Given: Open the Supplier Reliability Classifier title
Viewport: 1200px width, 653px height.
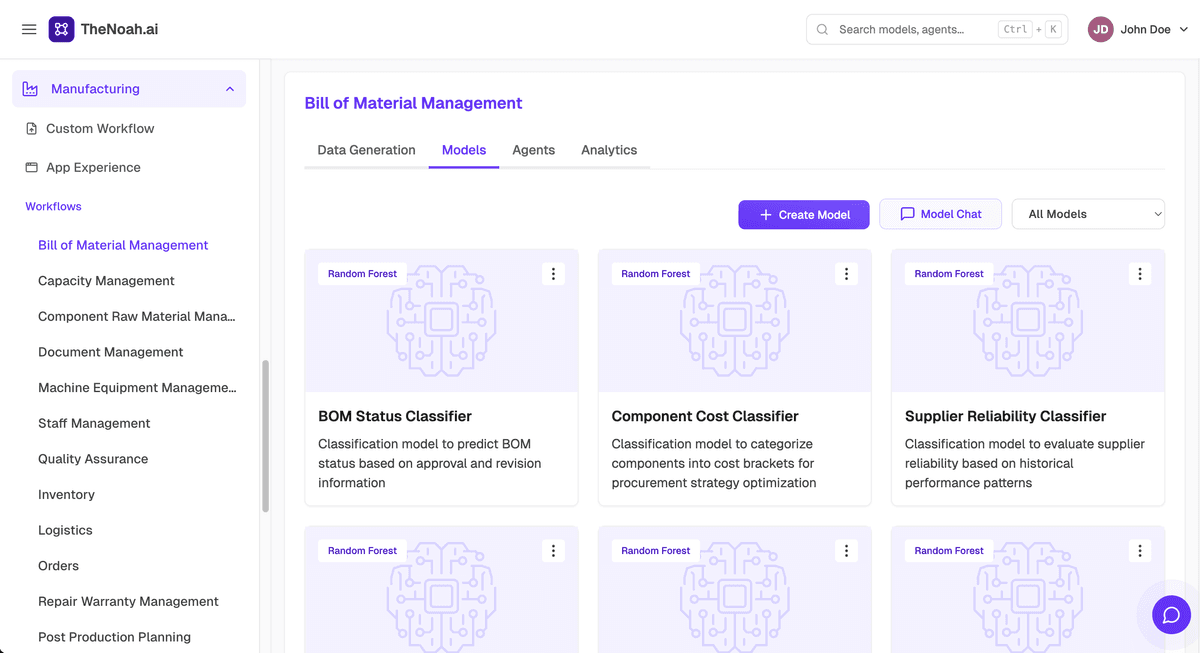Looking at the screenshot, I should tap(1005, 416).
